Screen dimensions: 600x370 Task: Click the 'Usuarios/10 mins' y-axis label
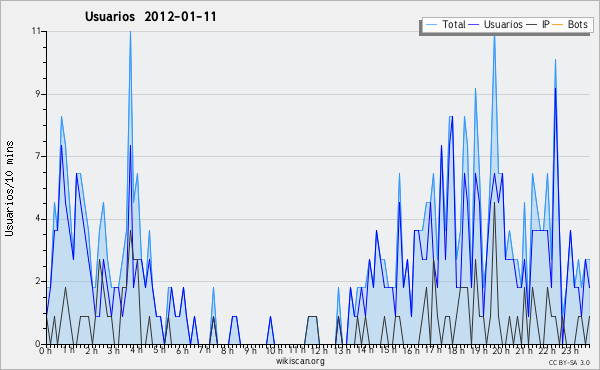(x=9, y=188)
